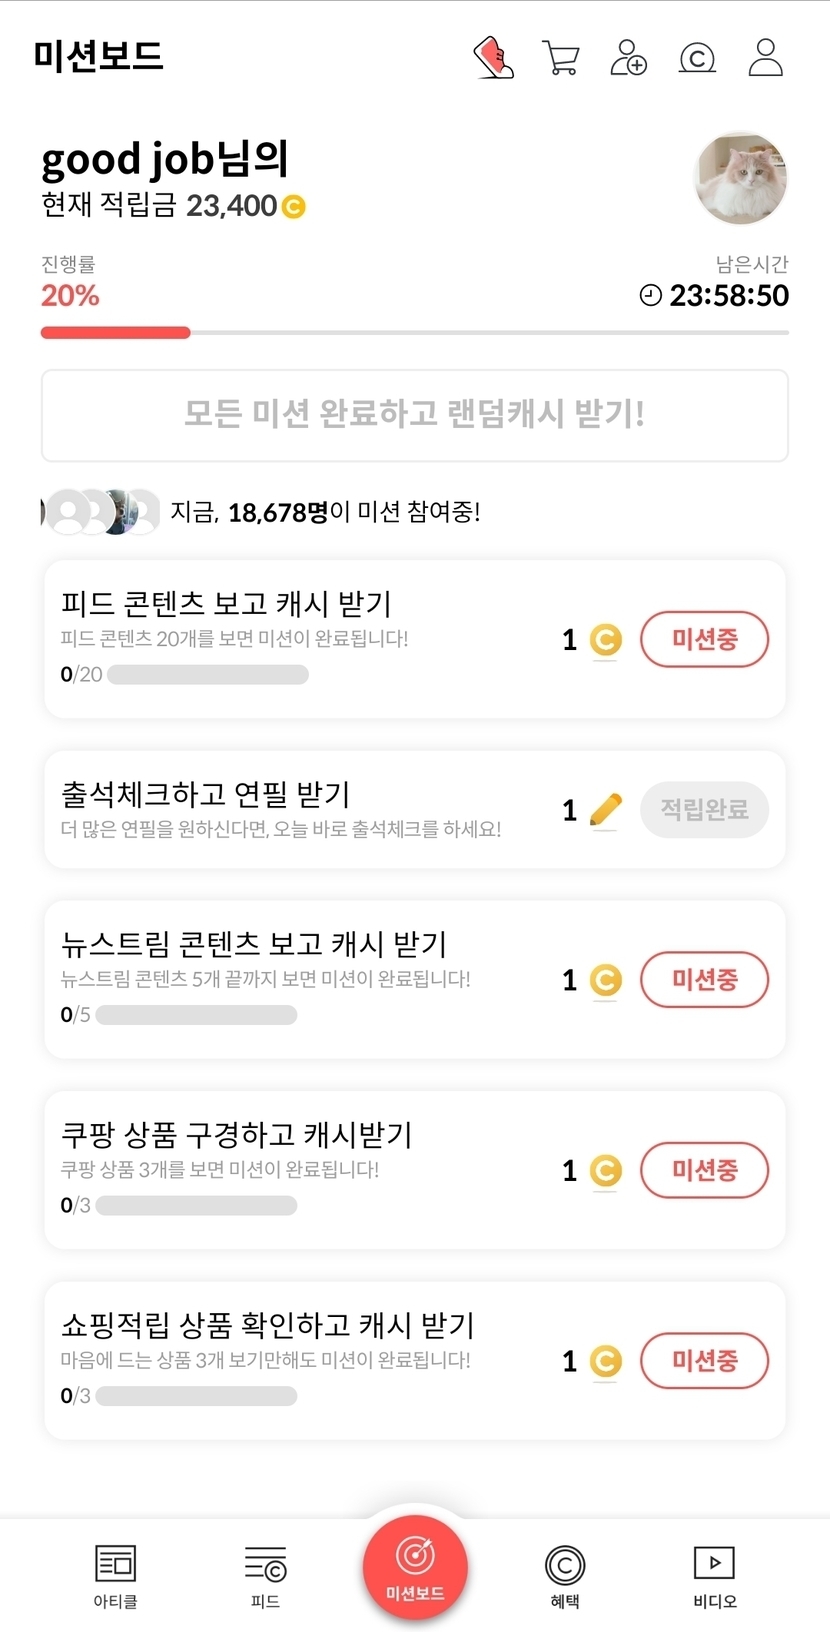
Task: Tap the gold coin beside current balance
Action: [293, 207]
